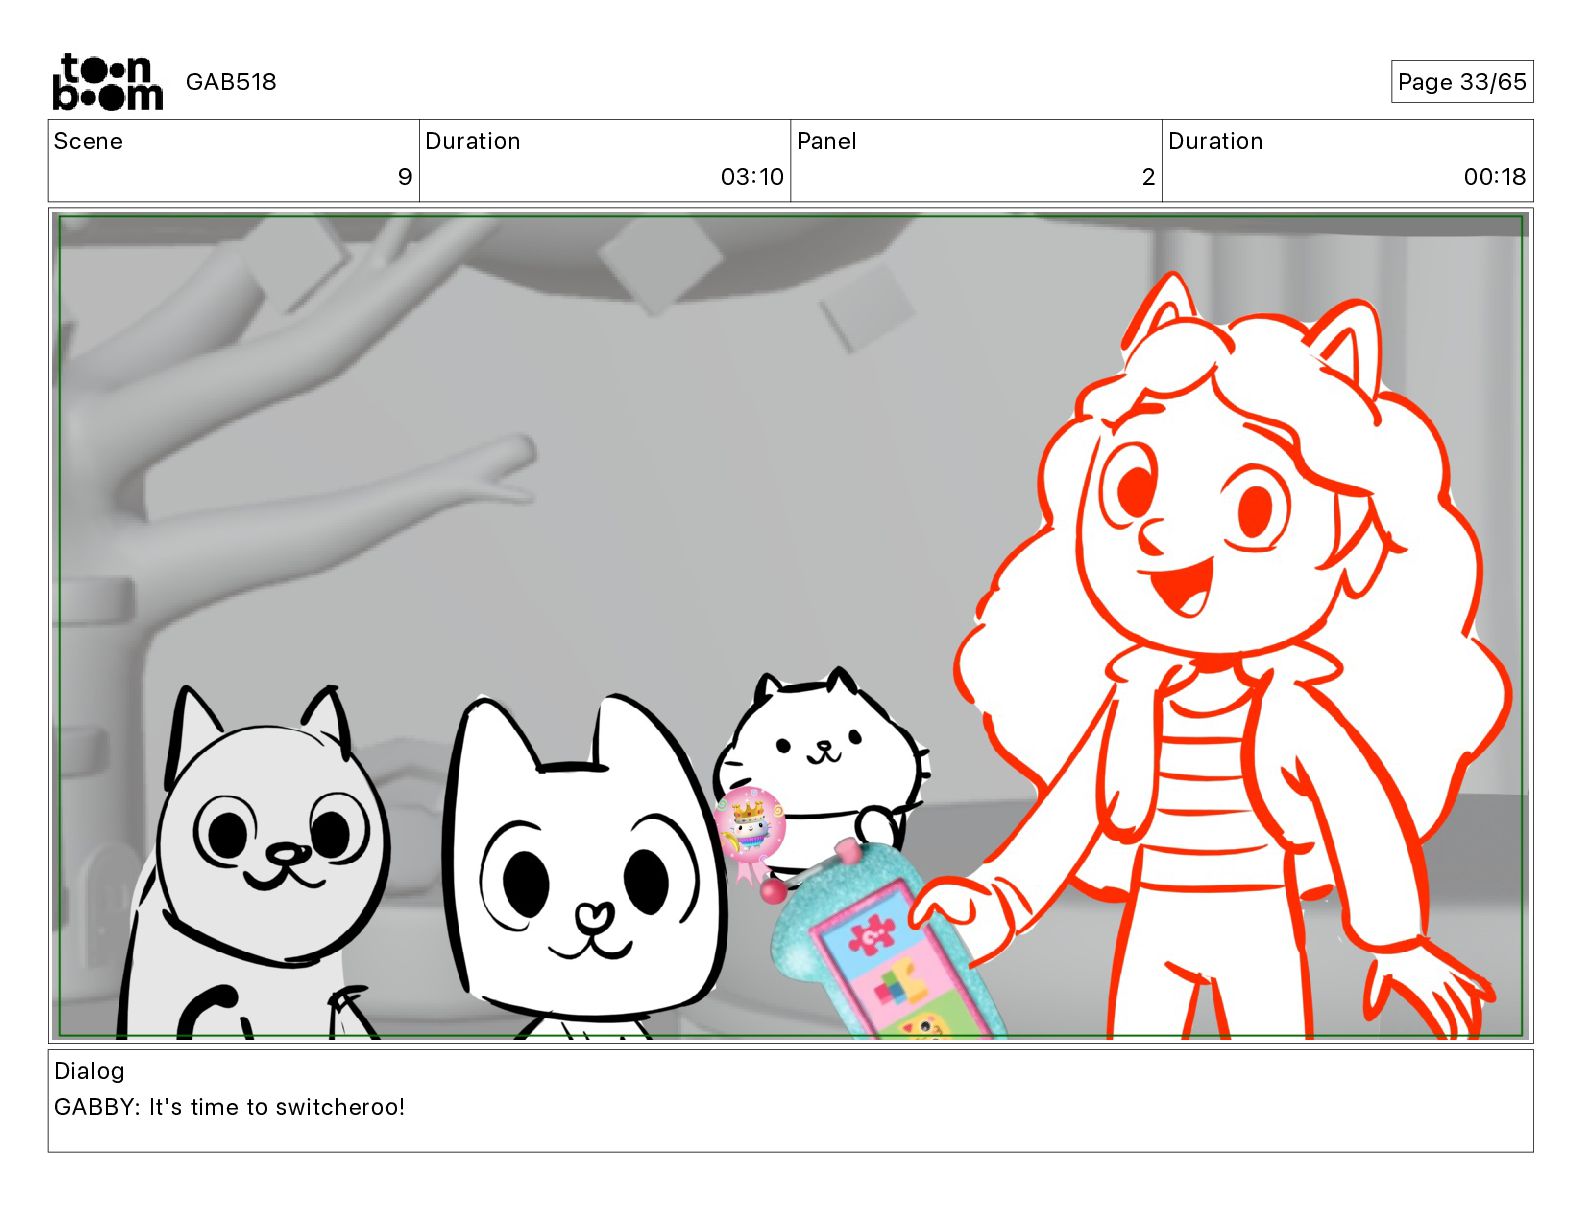Image resolution: width=1584 pixels, height=1224 pixels.
Task: Click the Scene label
Action: pyautogui.click(x=88, y=141)
